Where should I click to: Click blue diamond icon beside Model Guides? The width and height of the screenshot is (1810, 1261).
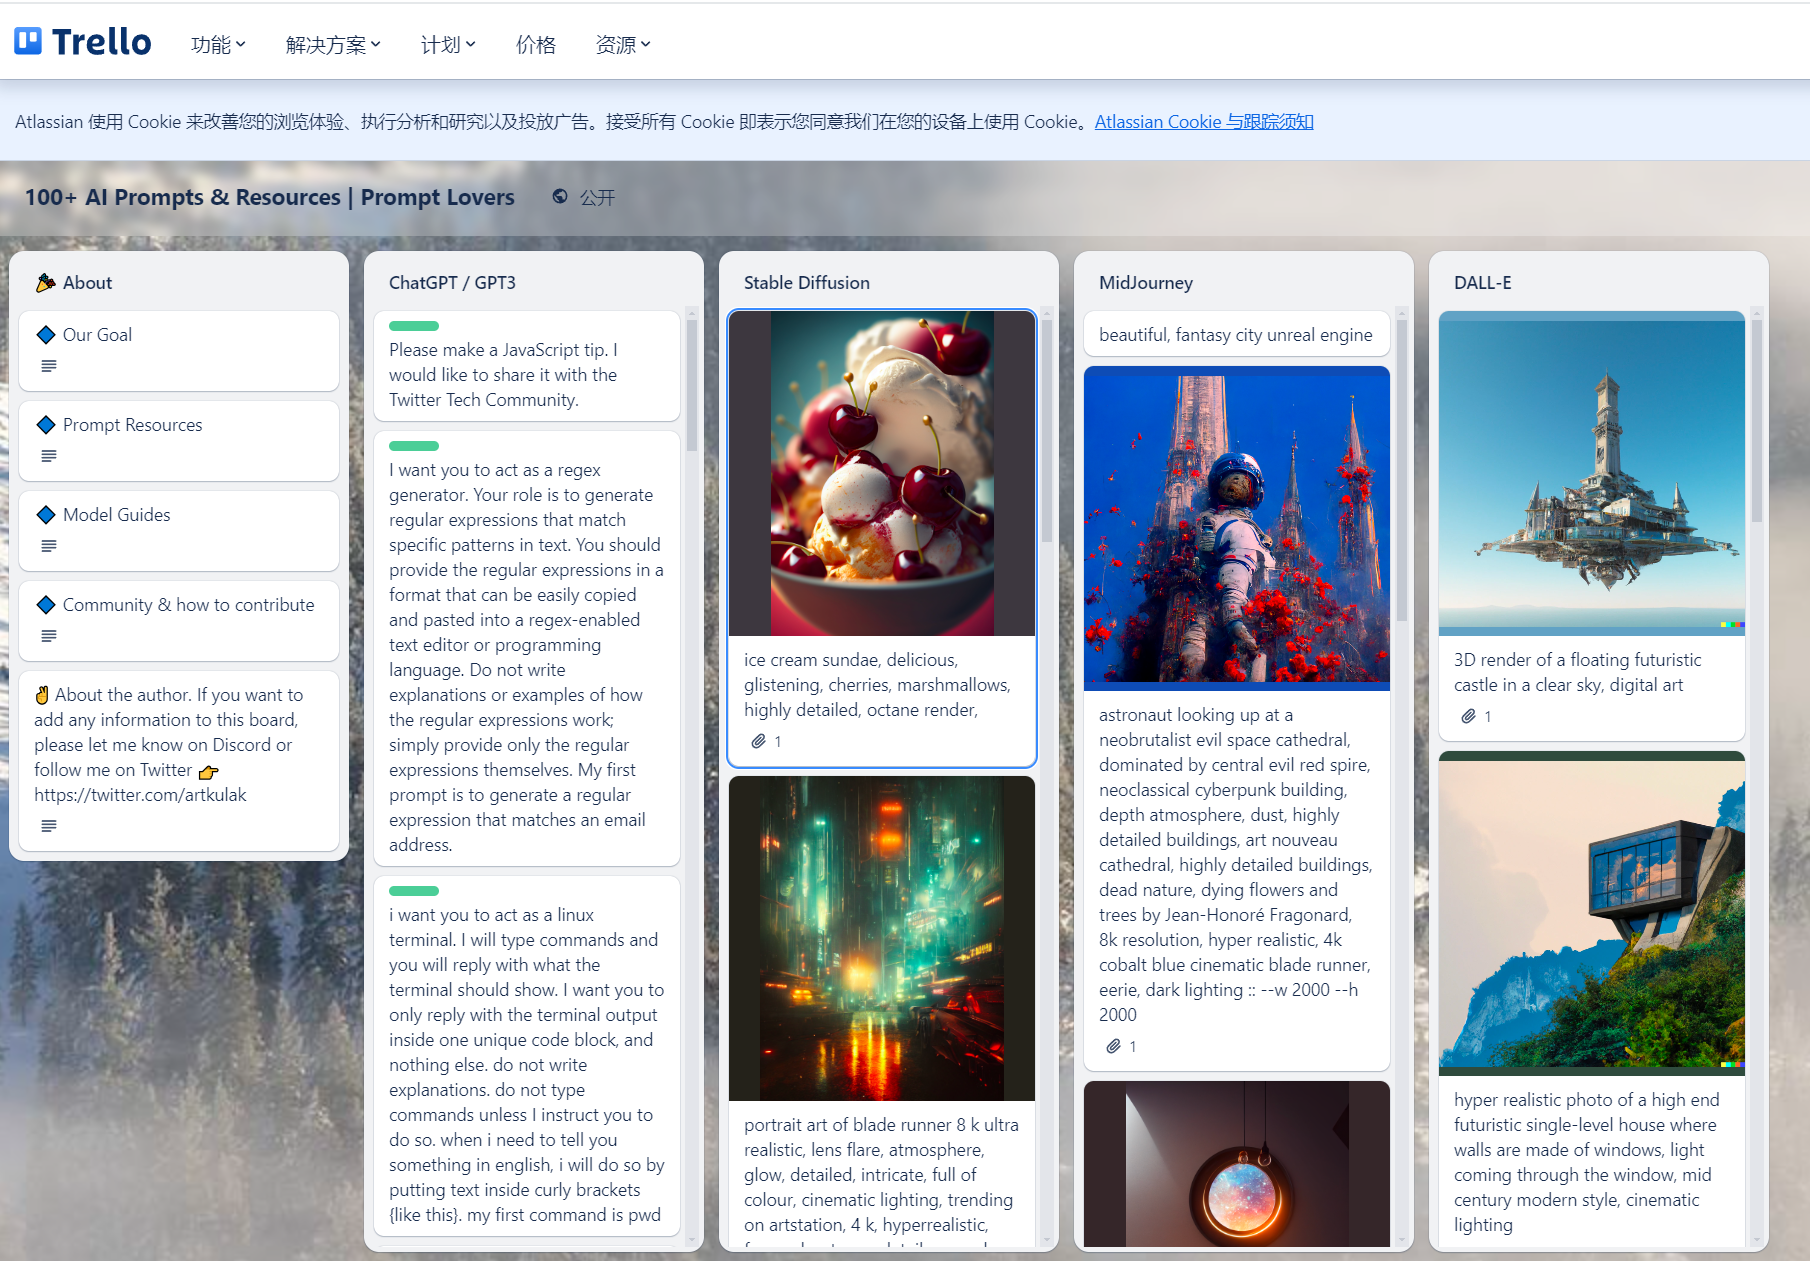[45, 515]
